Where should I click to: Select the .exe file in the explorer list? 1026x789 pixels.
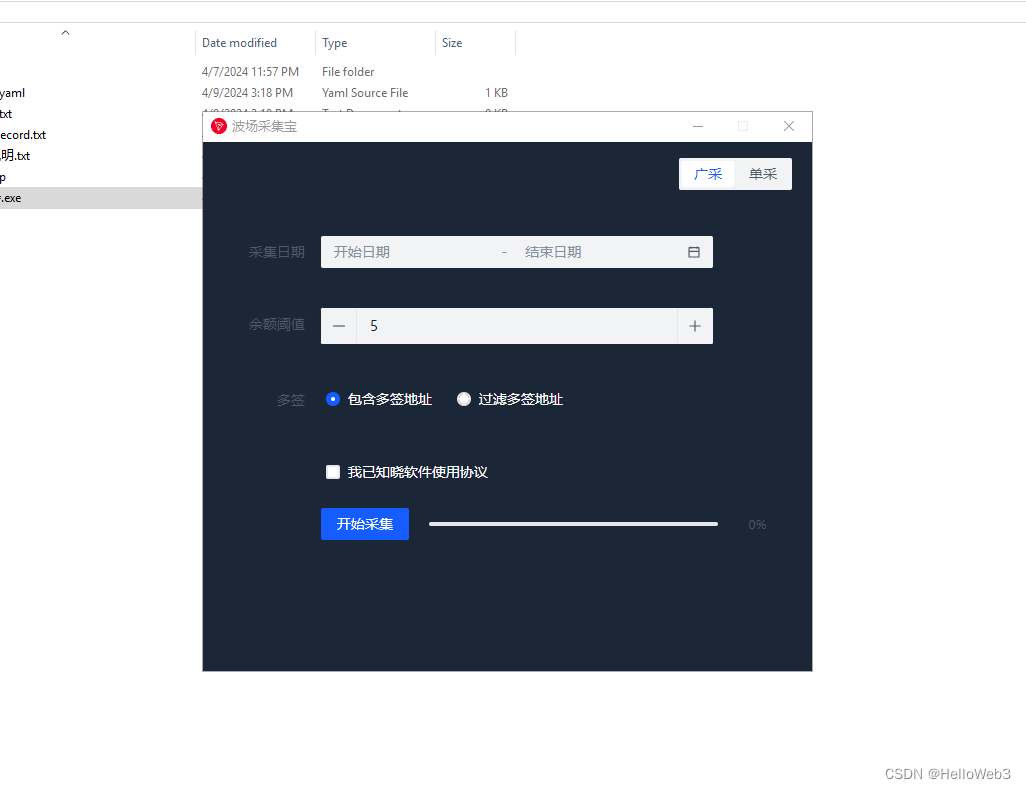point(12,197)
